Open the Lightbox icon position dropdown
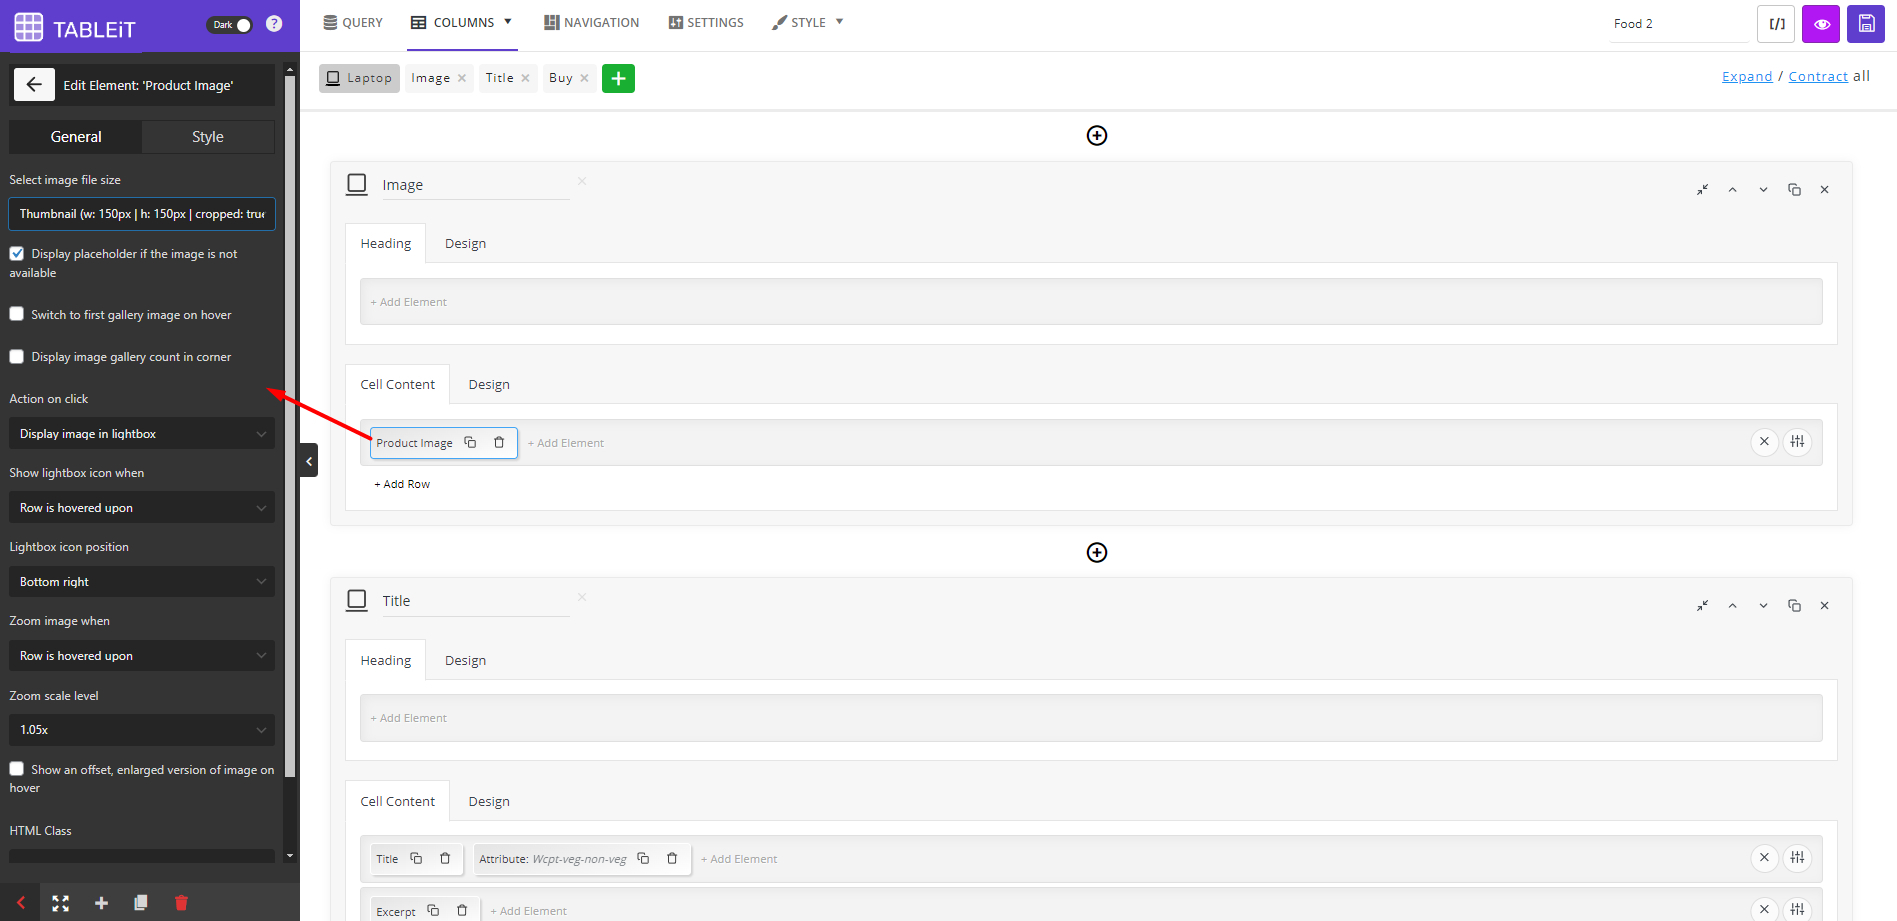1897x921 pixels. click(142, 582)
